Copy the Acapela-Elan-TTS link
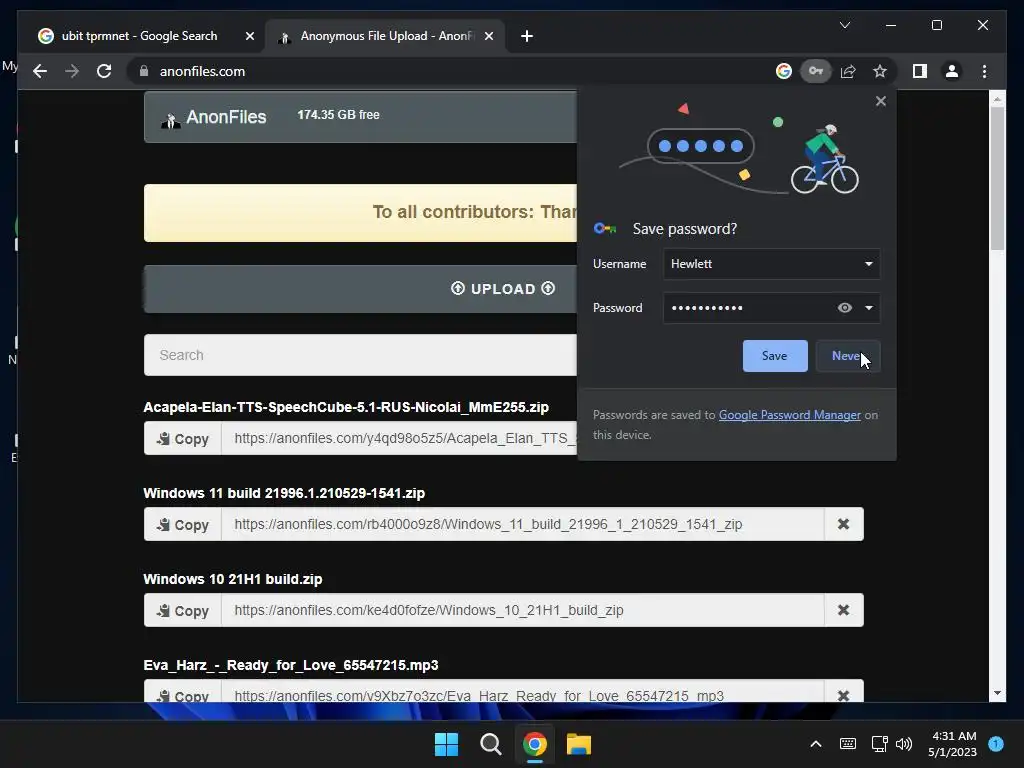The image size is (1024, 768). 183,438
